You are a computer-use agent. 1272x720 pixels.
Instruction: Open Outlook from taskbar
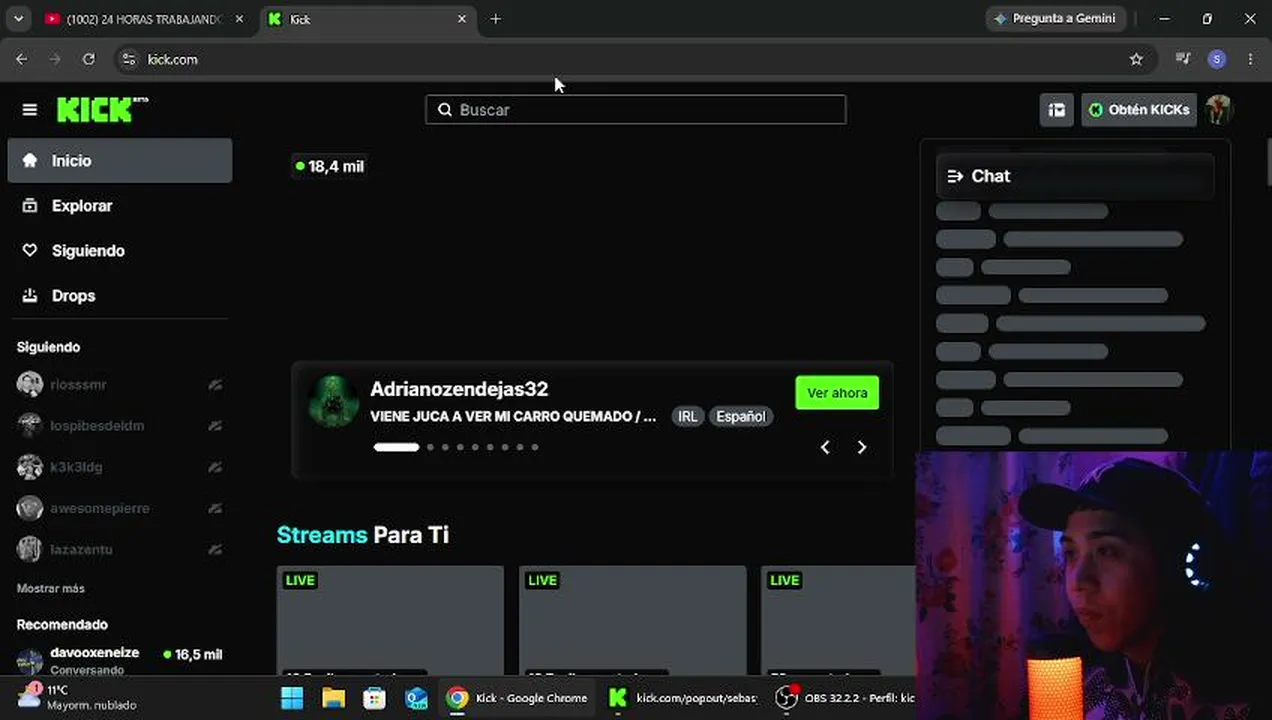tap(416, 698)
